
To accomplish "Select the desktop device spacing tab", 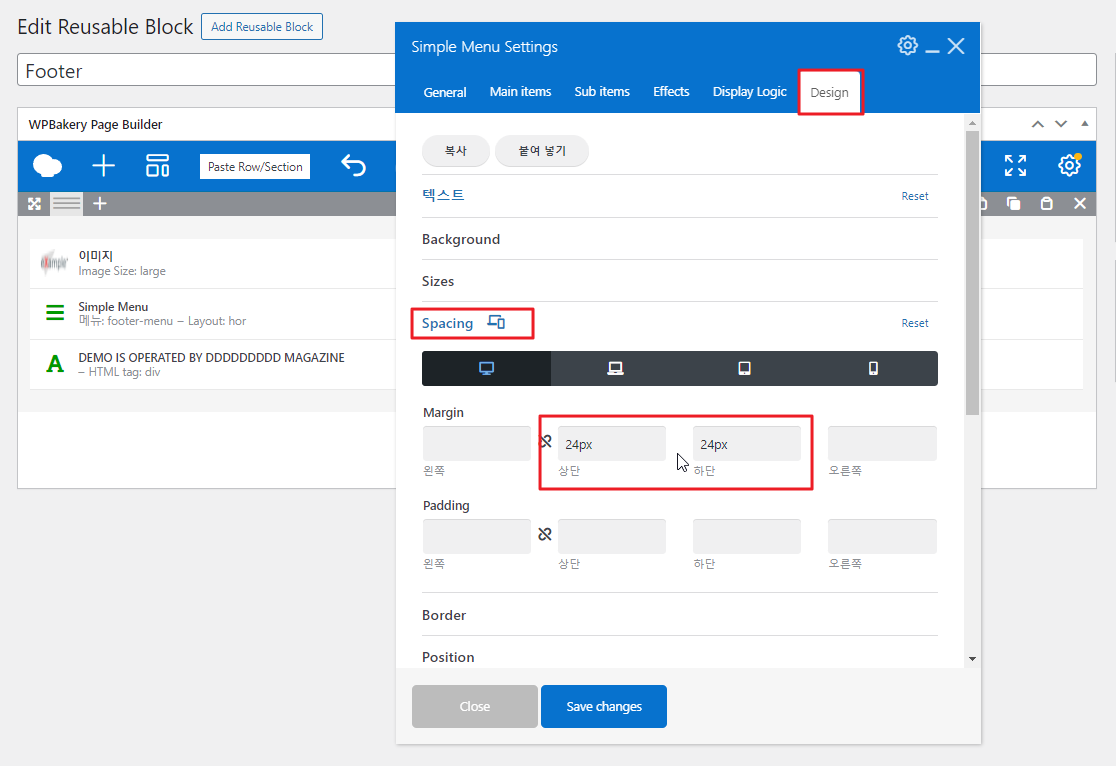I will (486, 368).
